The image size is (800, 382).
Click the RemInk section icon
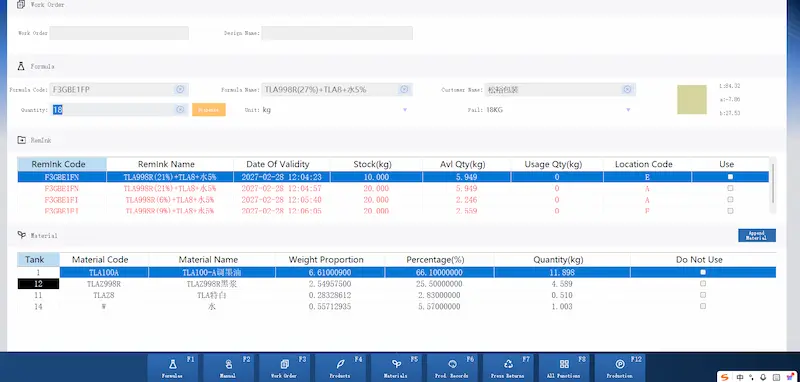coord(21,140)
